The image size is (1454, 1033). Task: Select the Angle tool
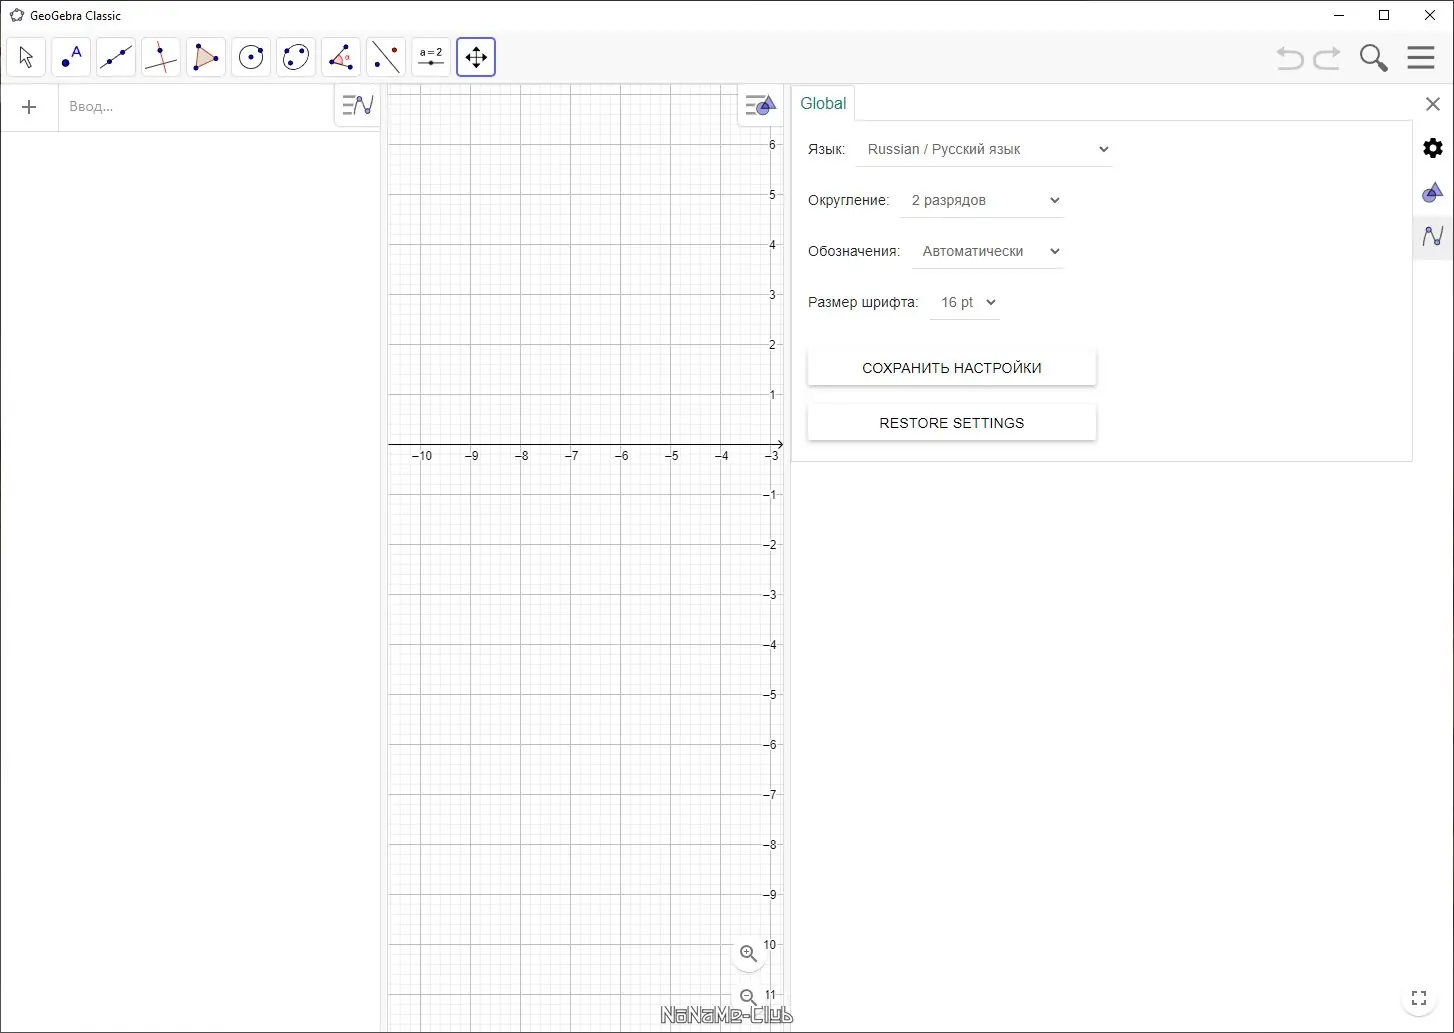(341, 57)
